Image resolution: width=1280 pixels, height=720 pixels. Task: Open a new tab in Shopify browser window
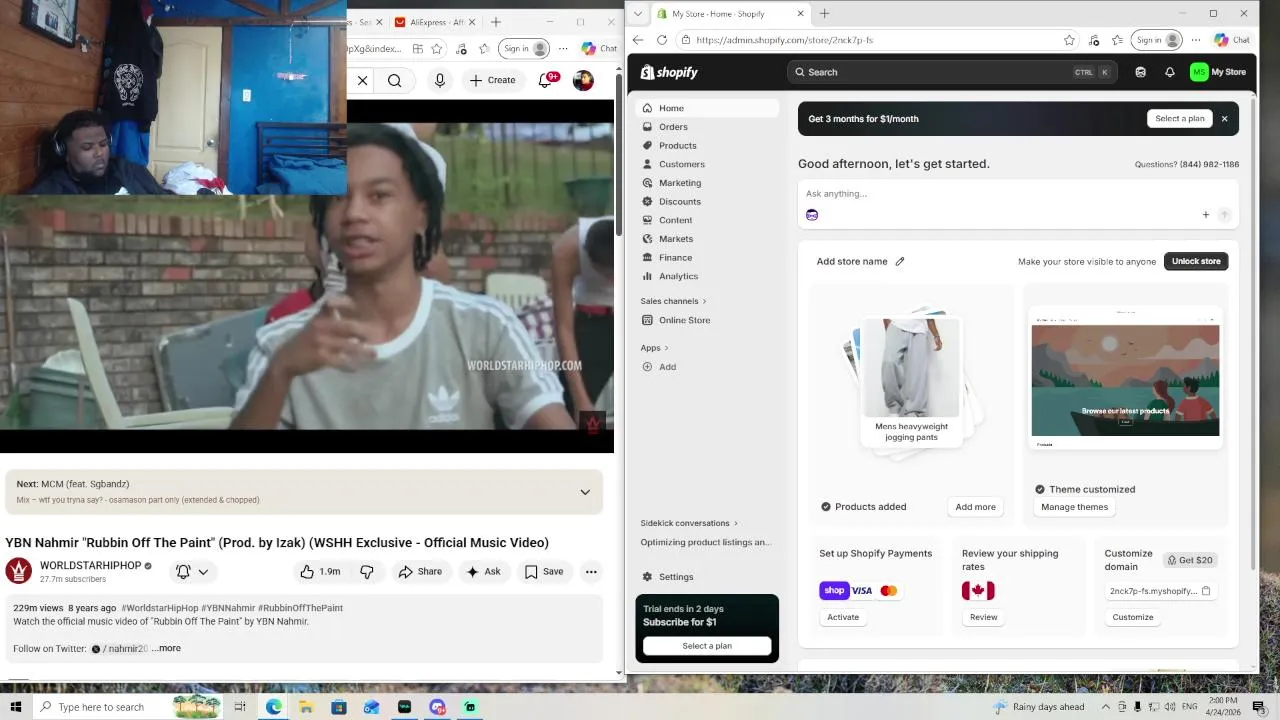click(x=824, y=13)
